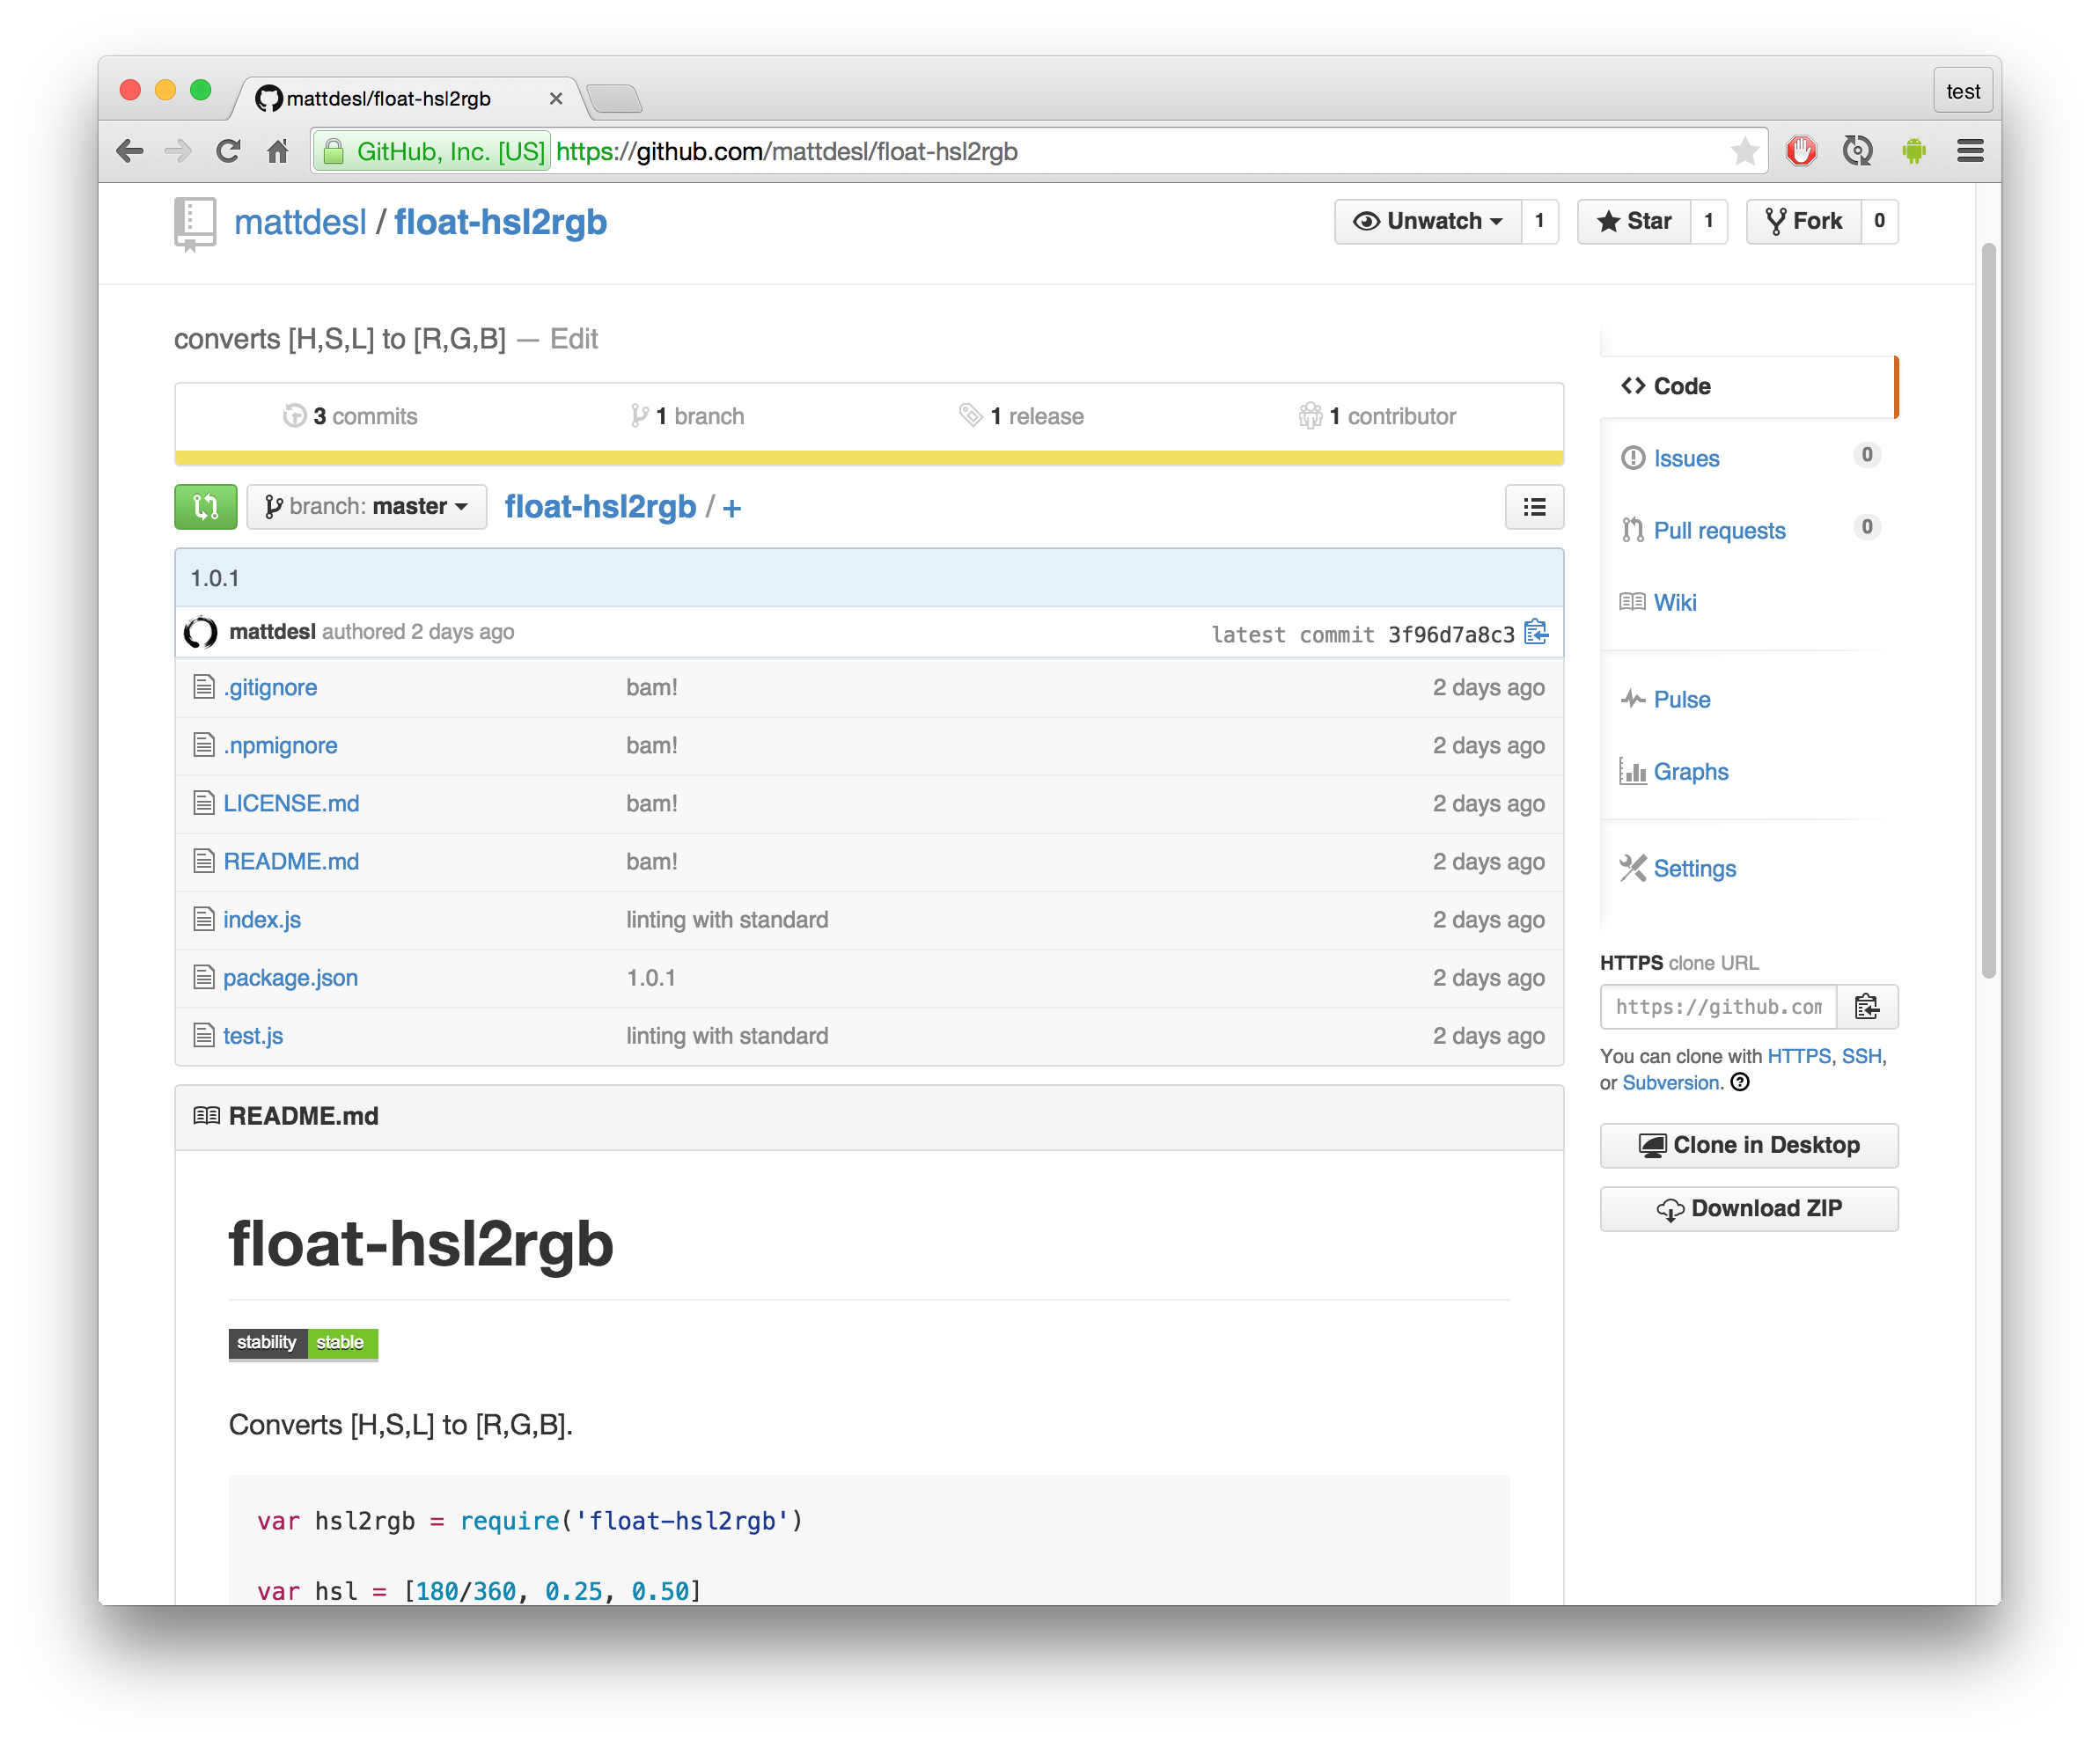Click the Download ZIP button

click(1749, 1208)
